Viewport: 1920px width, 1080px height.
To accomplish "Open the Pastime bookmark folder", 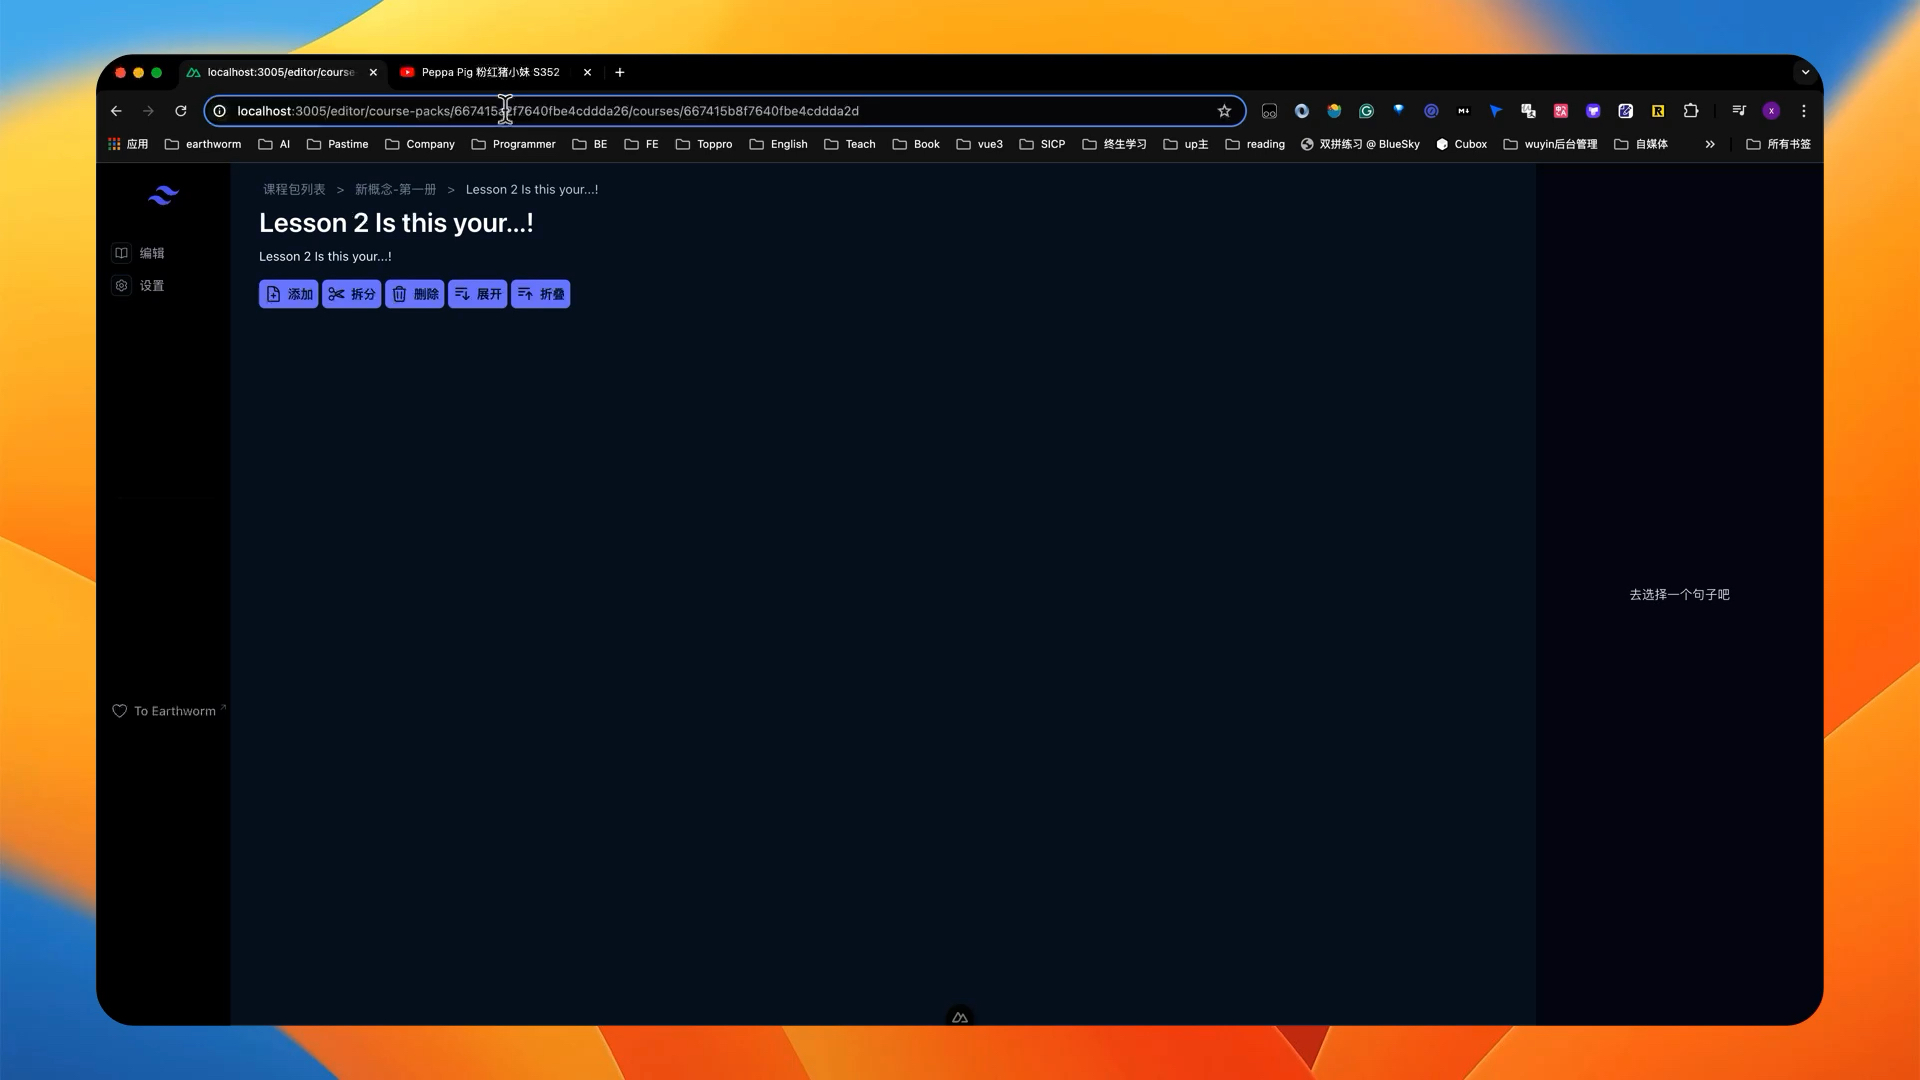I will 338,144.
